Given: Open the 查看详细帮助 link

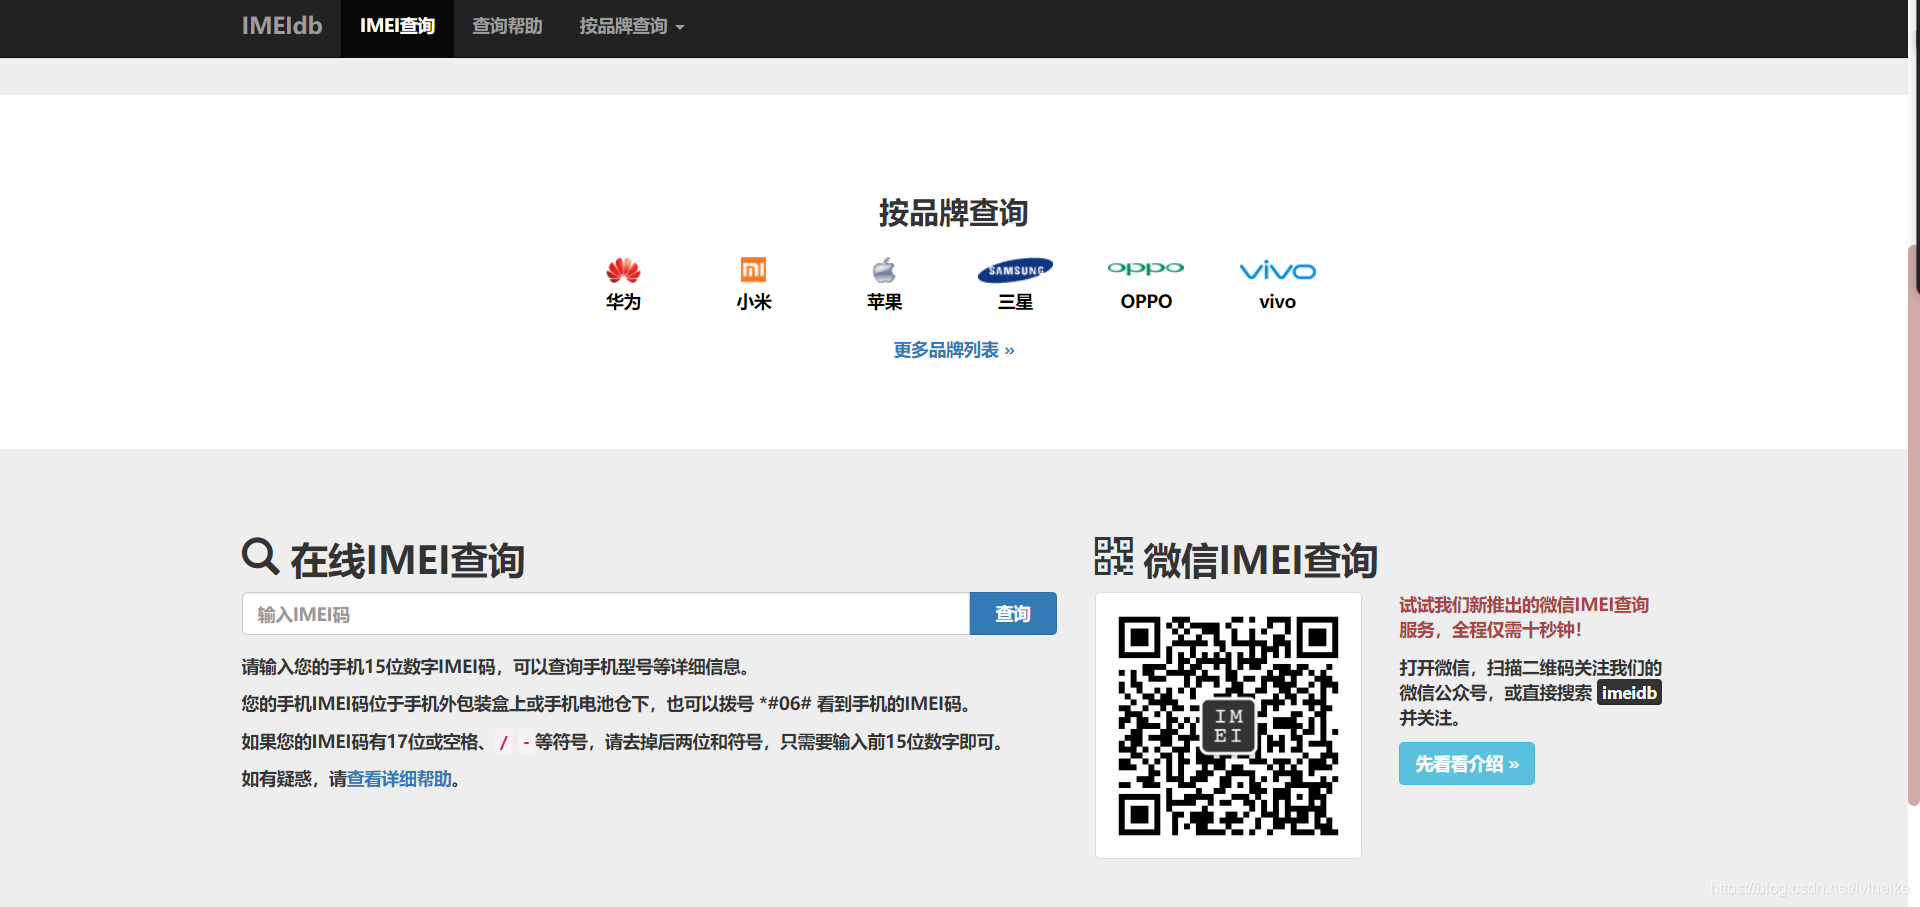Looking at the screenshot, I should (400, 779).
